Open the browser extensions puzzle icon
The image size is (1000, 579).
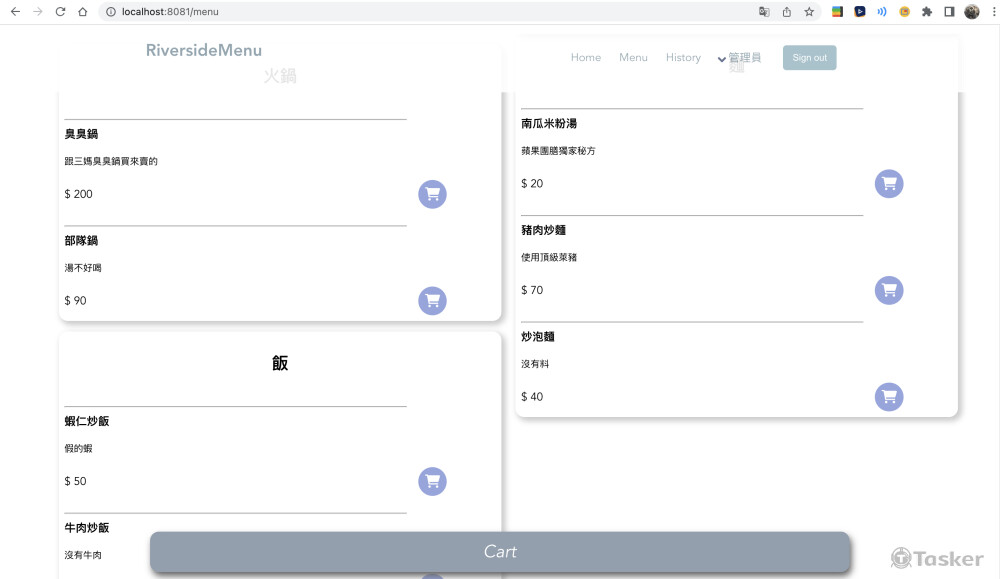[927, 12]
